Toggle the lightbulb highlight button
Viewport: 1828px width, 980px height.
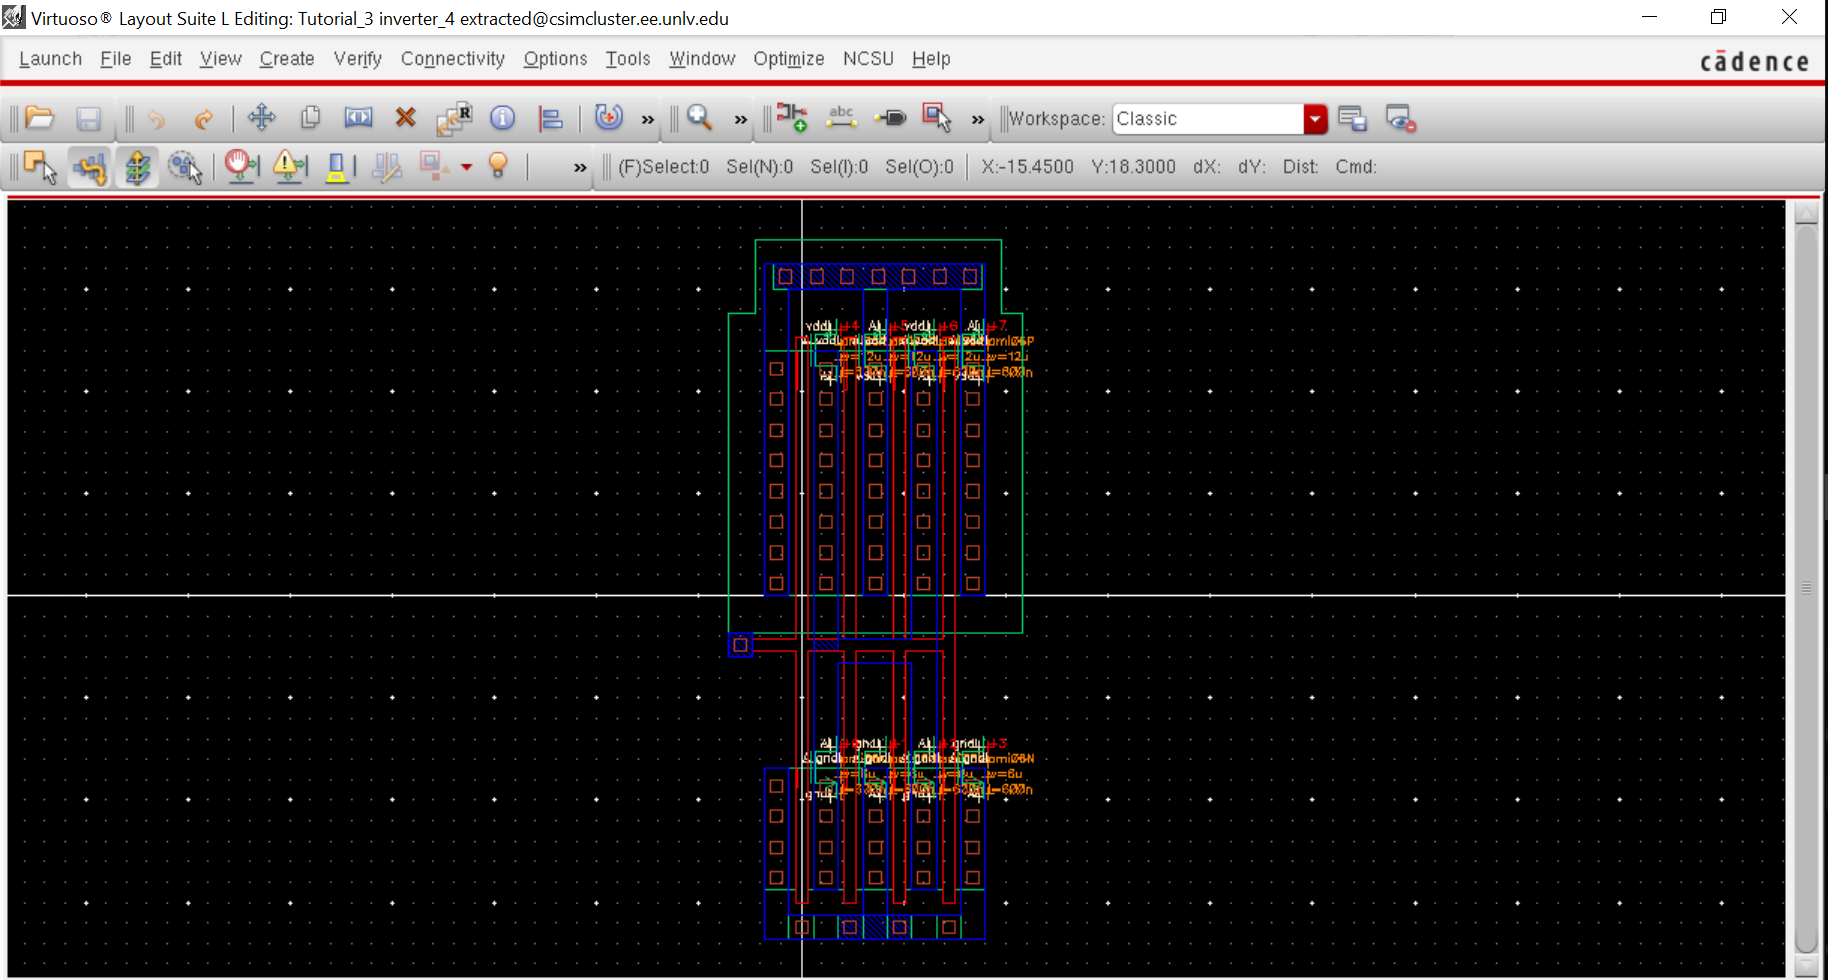click(498, 166)
